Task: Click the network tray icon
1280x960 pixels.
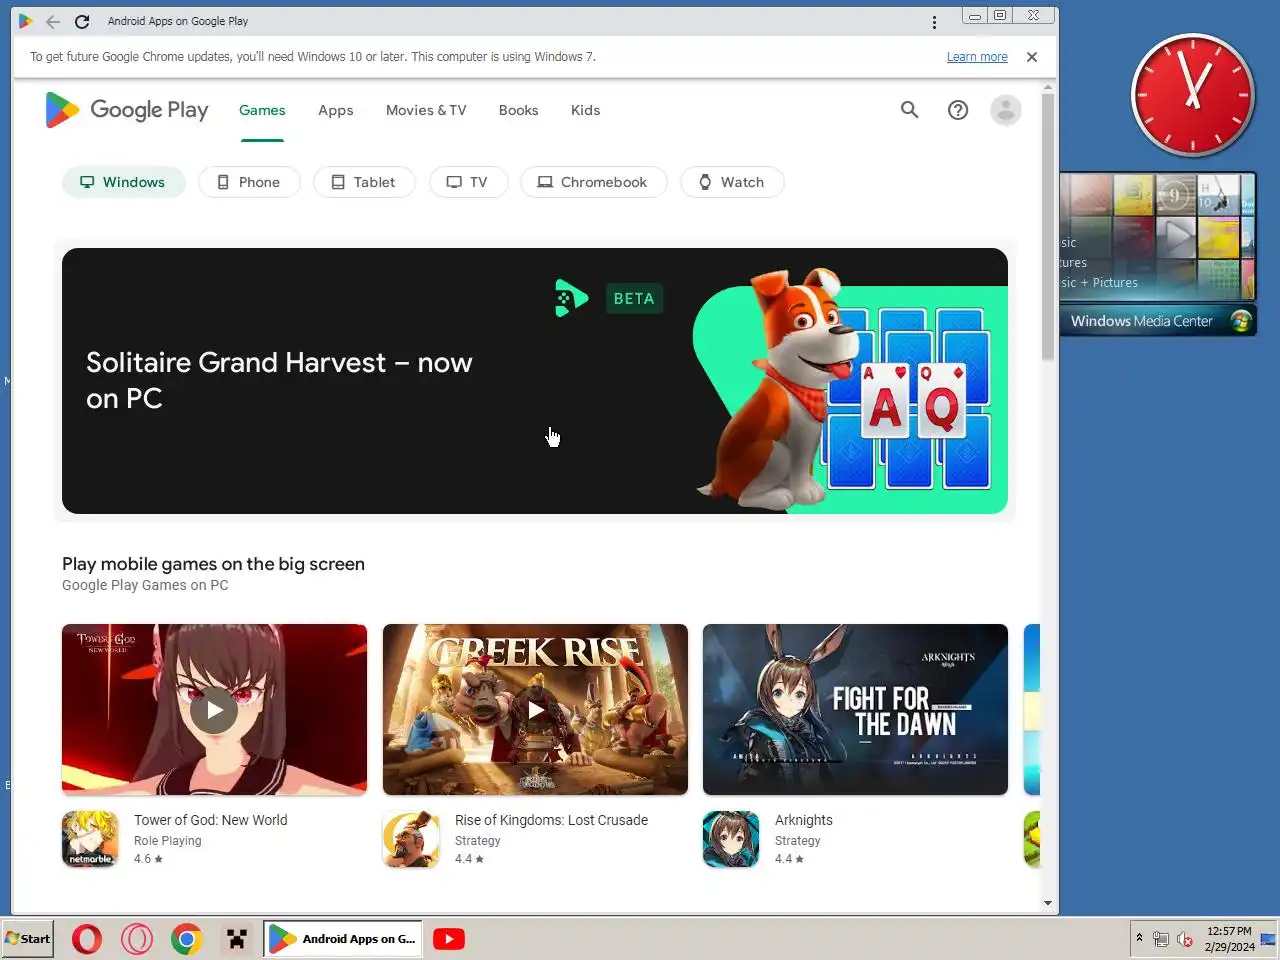Action: 1161,939
